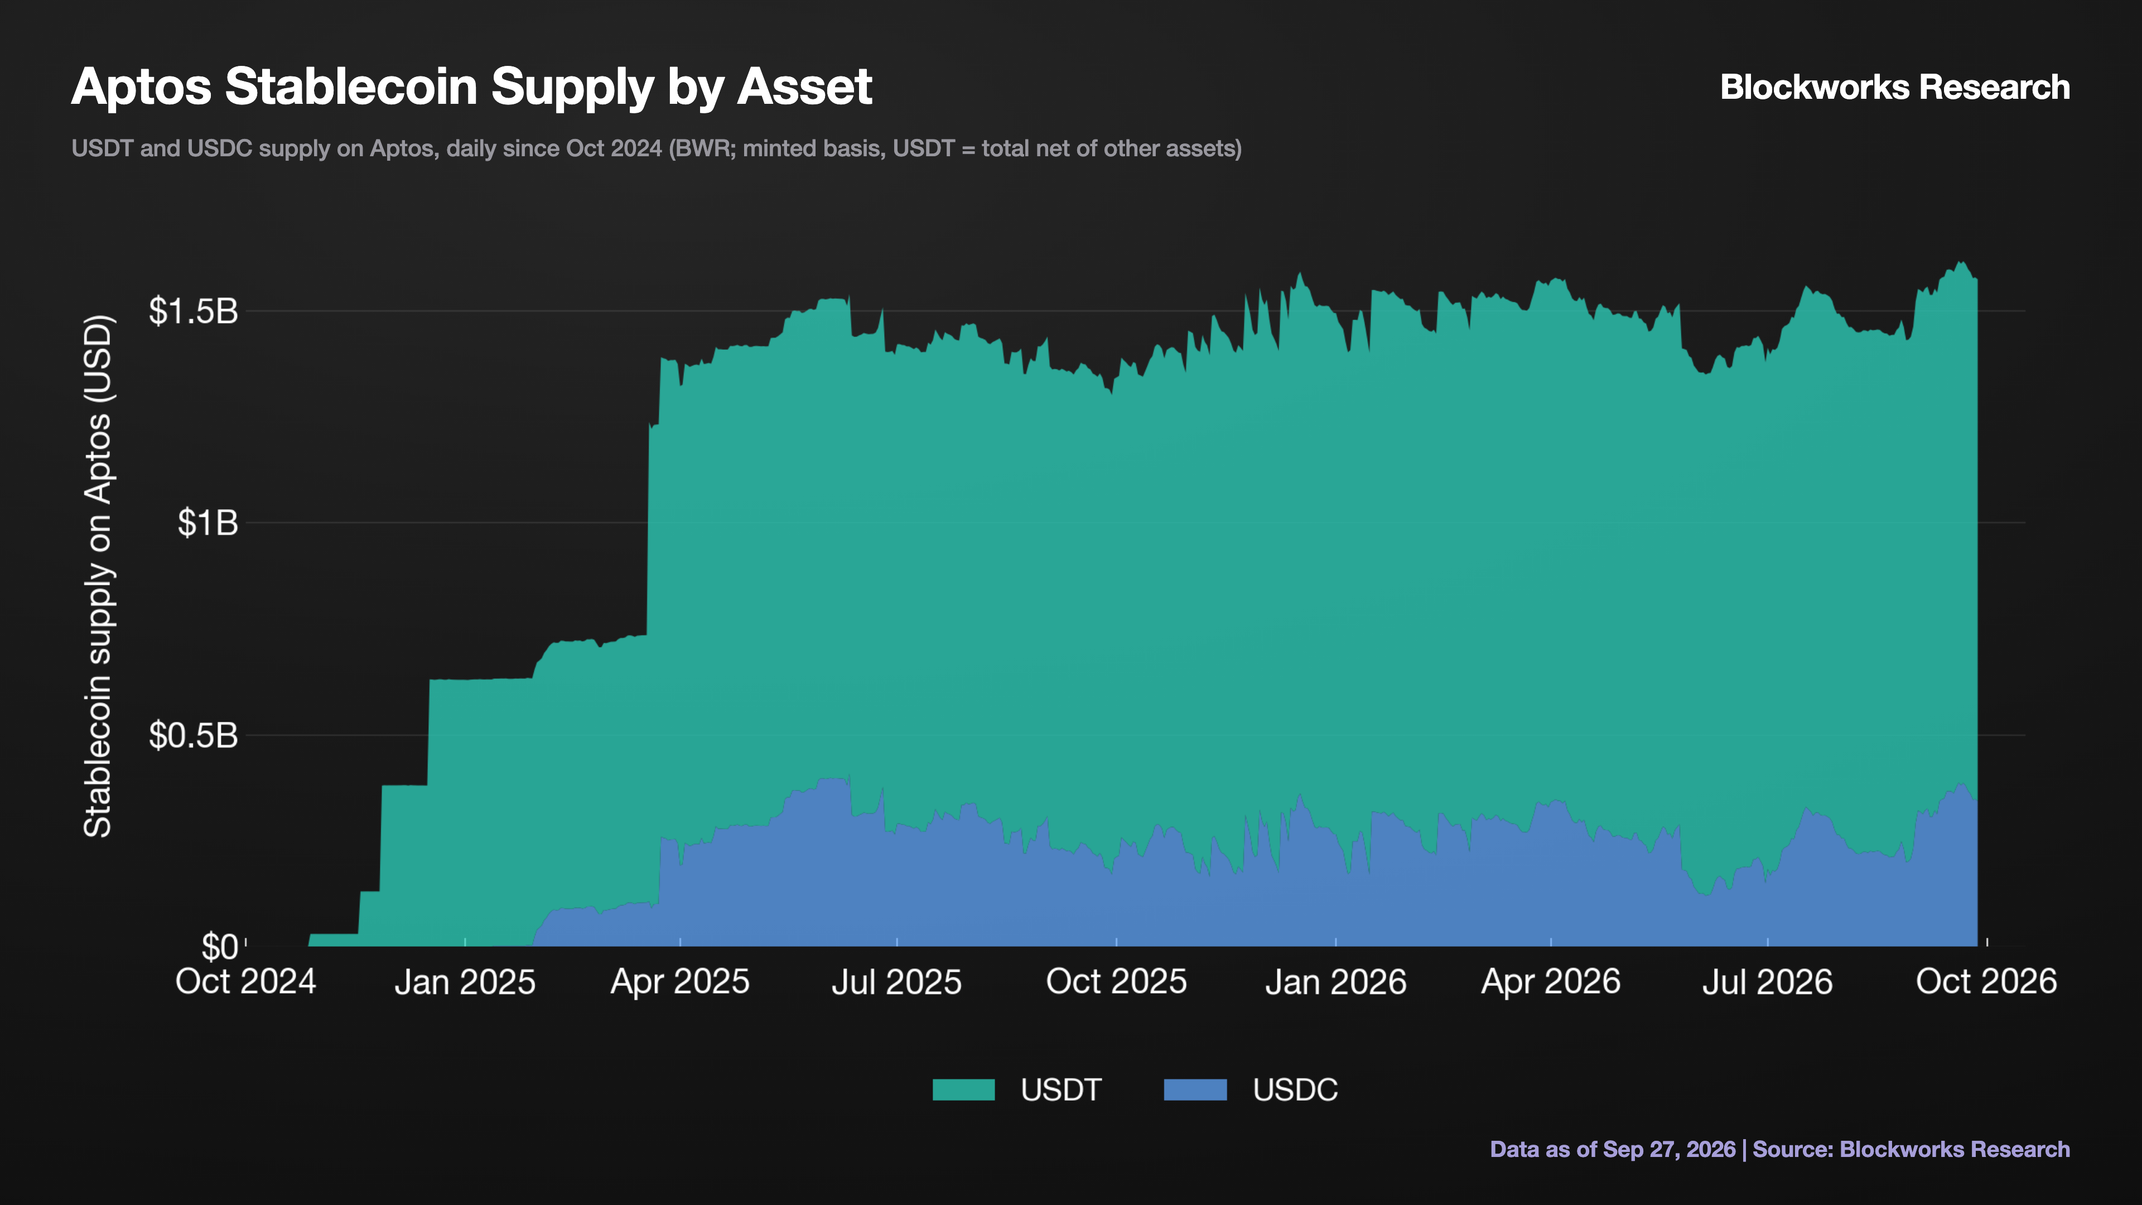The height and width of the screenshot is (1205, 2142).
Task: Click the subtitle about USDT and USDC supply
Action: [x=656, y=149]
